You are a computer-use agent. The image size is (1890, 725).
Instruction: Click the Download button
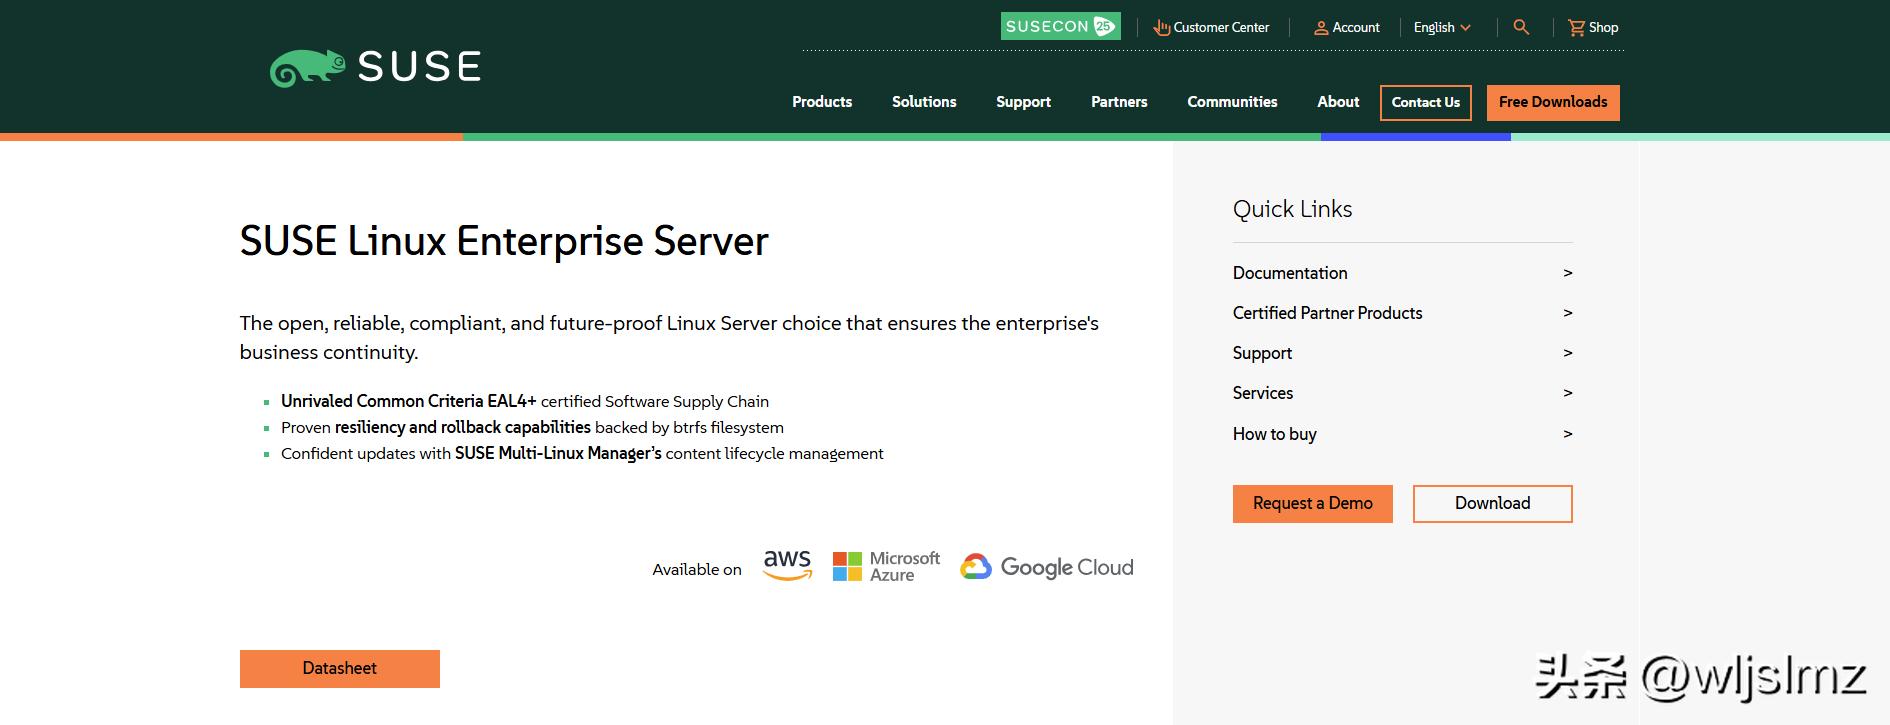[1492, 504]
